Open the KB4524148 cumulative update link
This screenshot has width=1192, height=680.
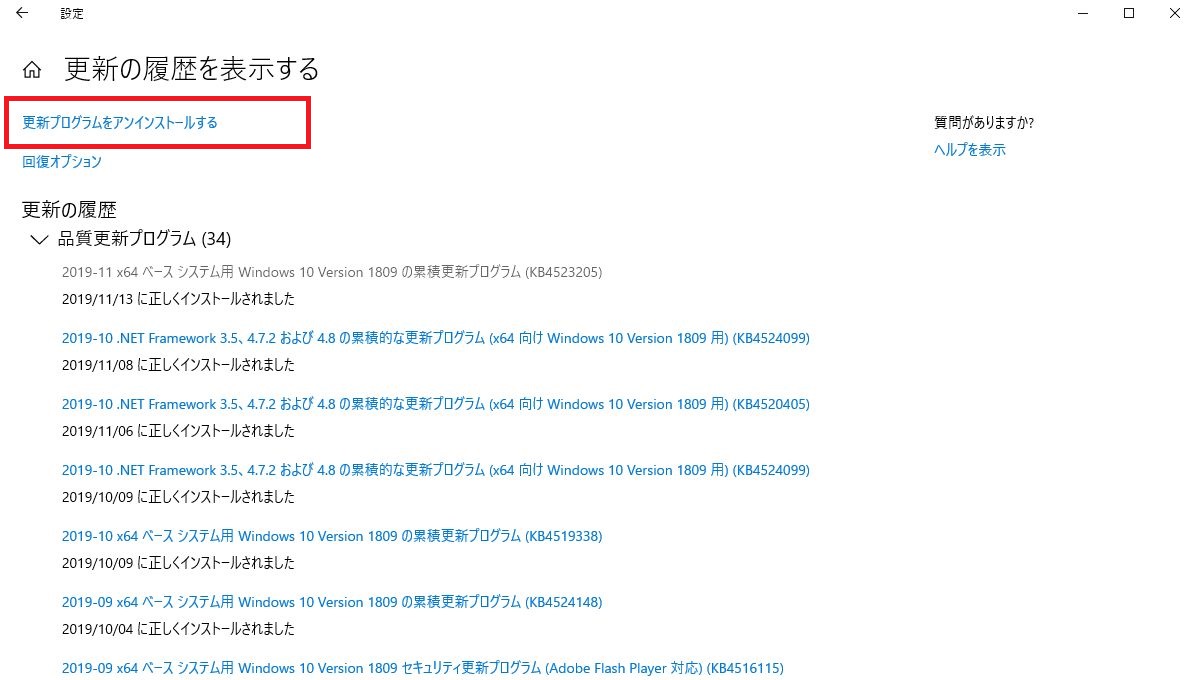point(330,602)
